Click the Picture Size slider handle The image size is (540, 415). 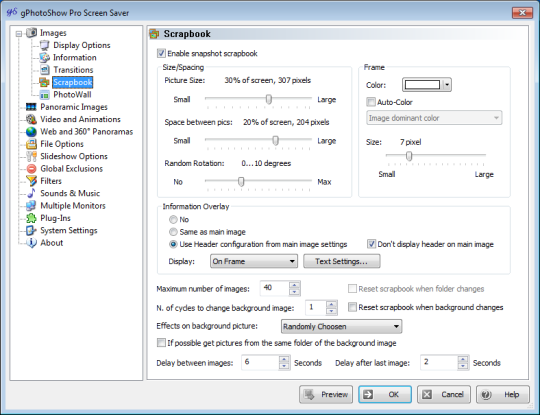coord(269,99)
